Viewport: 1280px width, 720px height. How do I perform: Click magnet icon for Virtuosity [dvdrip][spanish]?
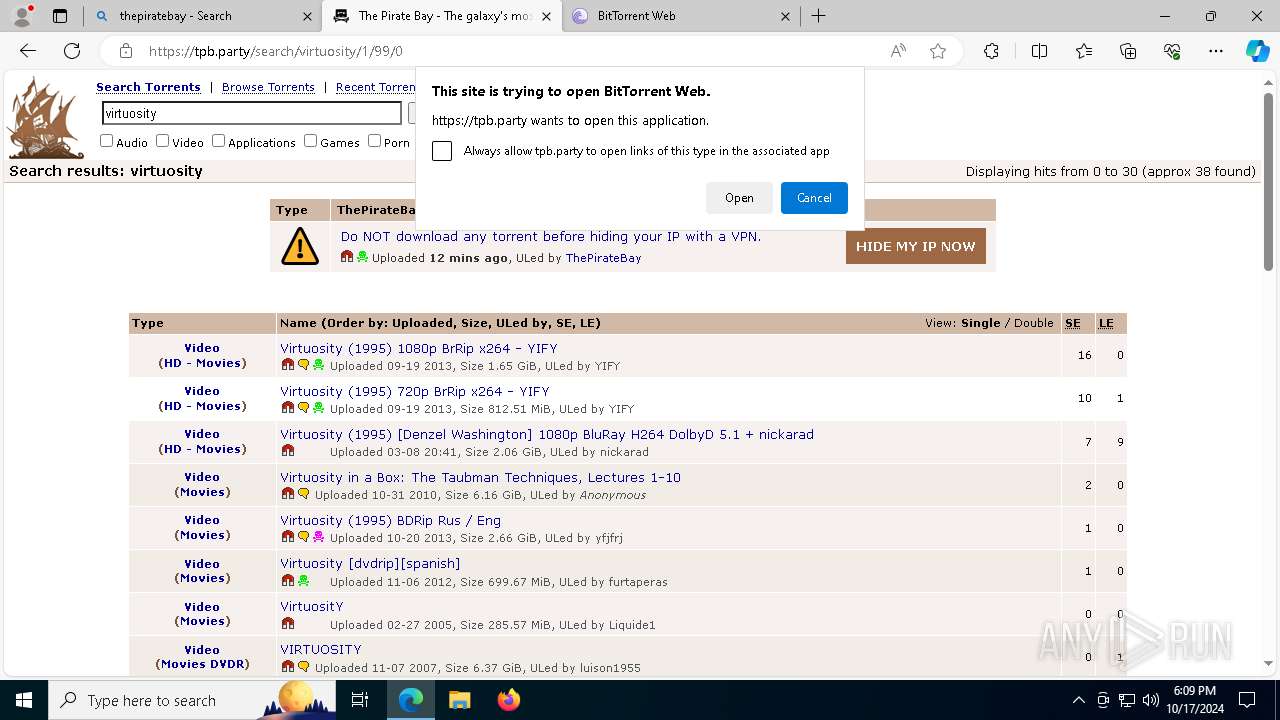[288, 580]
